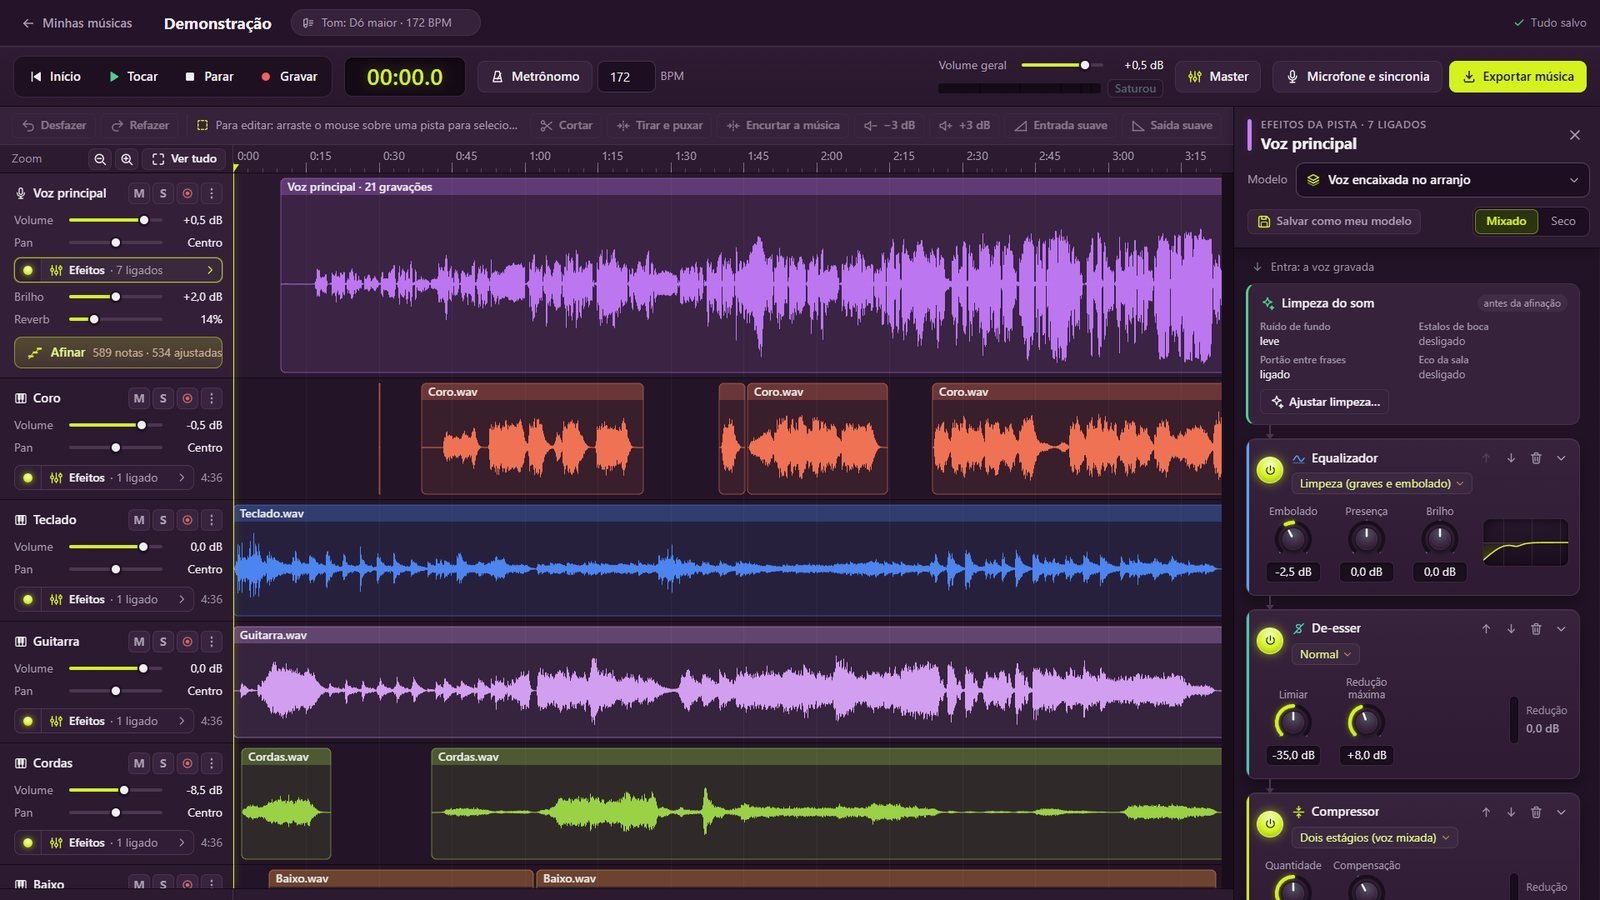The image size is (1600, 900).
Task: Open the more options menu for the Coro track
Action: coord(211,398)
